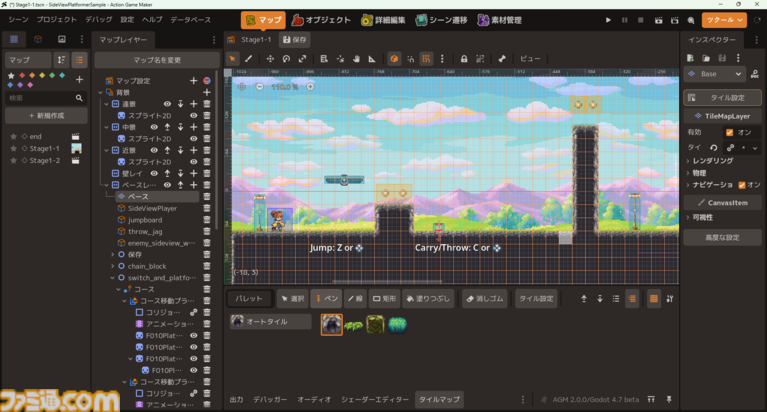
Task: Select the pan hand tool in the viewport toolbar
Action: coord(356,59)
